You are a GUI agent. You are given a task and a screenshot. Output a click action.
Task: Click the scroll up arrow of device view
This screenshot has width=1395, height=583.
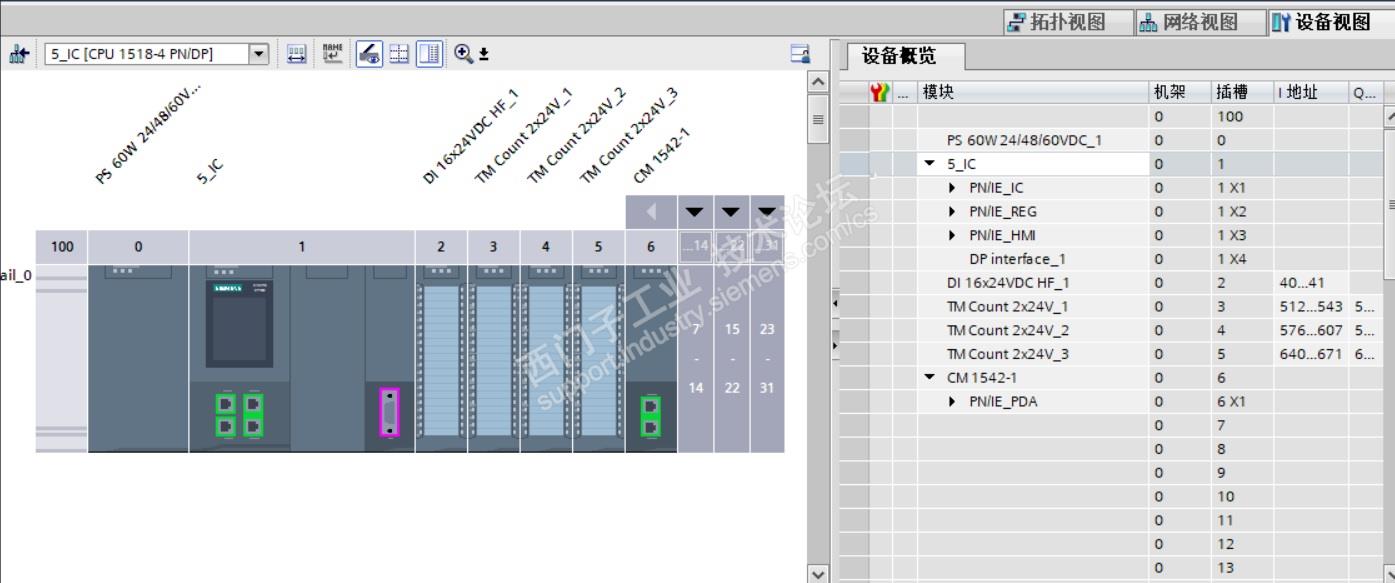pos(817,80)
